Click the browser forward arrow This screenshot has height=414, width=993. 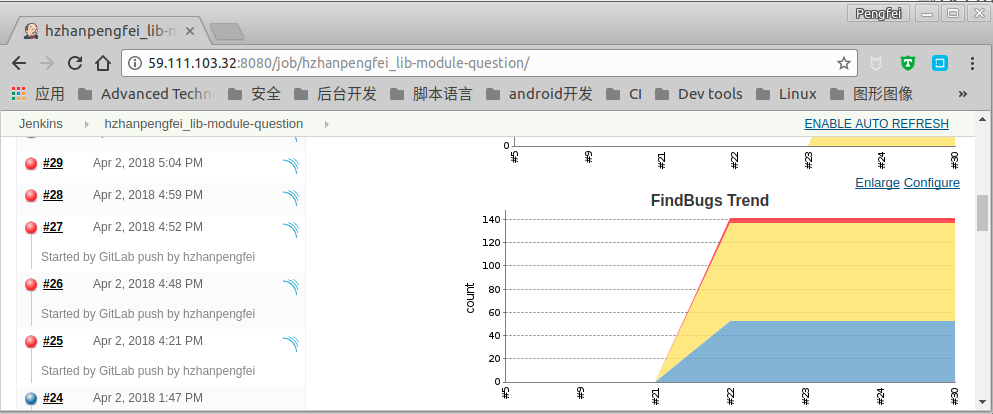point(47,63)
